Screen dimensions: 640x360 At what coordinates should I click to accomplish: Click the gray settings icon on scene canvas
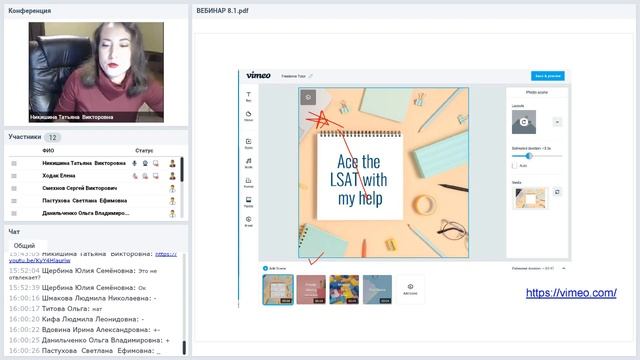pos(308,97)
